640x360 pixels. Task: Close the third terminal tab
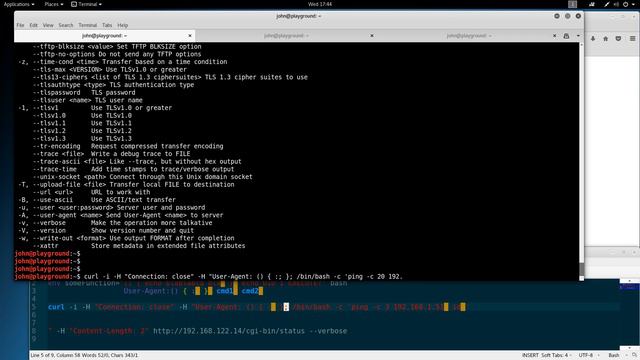click(x=554, y=36)
